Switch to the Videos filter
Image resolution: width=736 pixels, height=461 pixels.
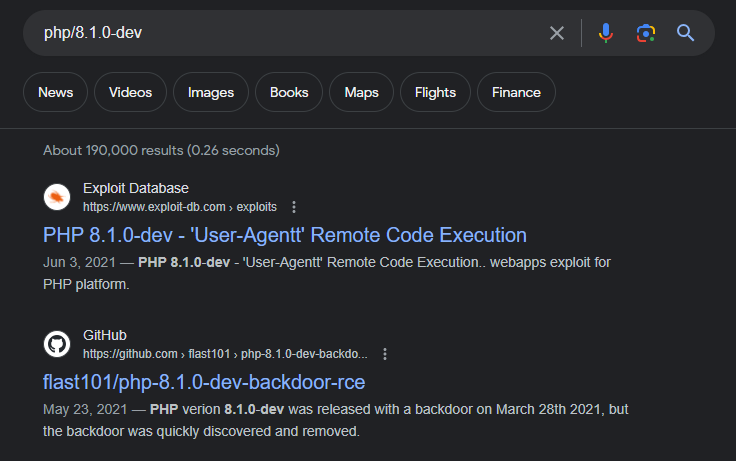pyautogui.click(x=130, y=92)
